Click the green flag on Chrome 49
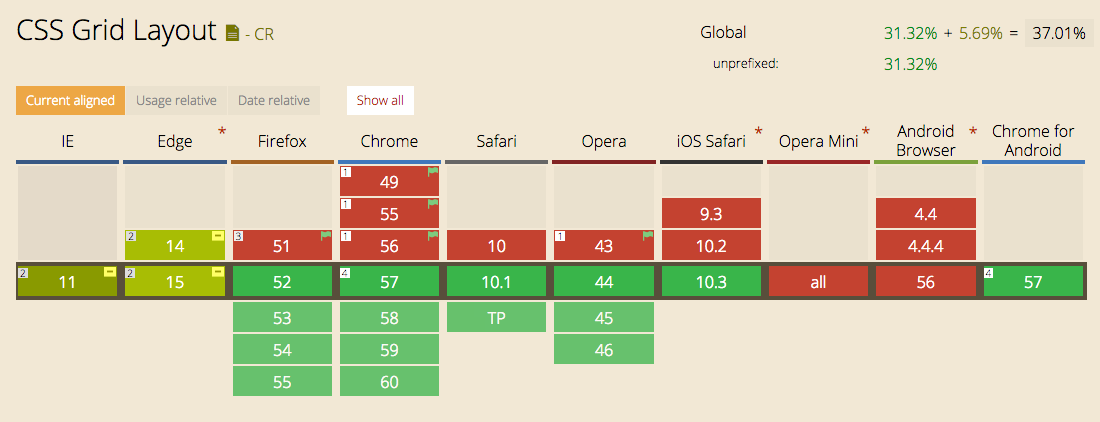The width and height of the screenshot is (1100, 422). coord(433,173)
